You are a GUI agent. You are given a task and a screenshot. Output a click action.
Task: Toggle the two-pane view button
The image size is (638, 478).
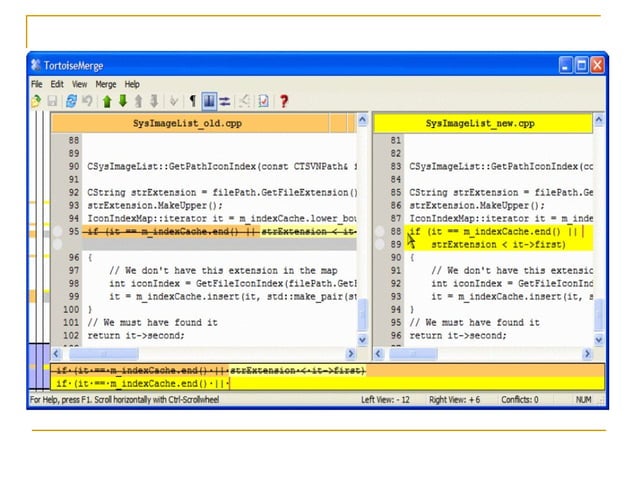[x=209, y=101]
